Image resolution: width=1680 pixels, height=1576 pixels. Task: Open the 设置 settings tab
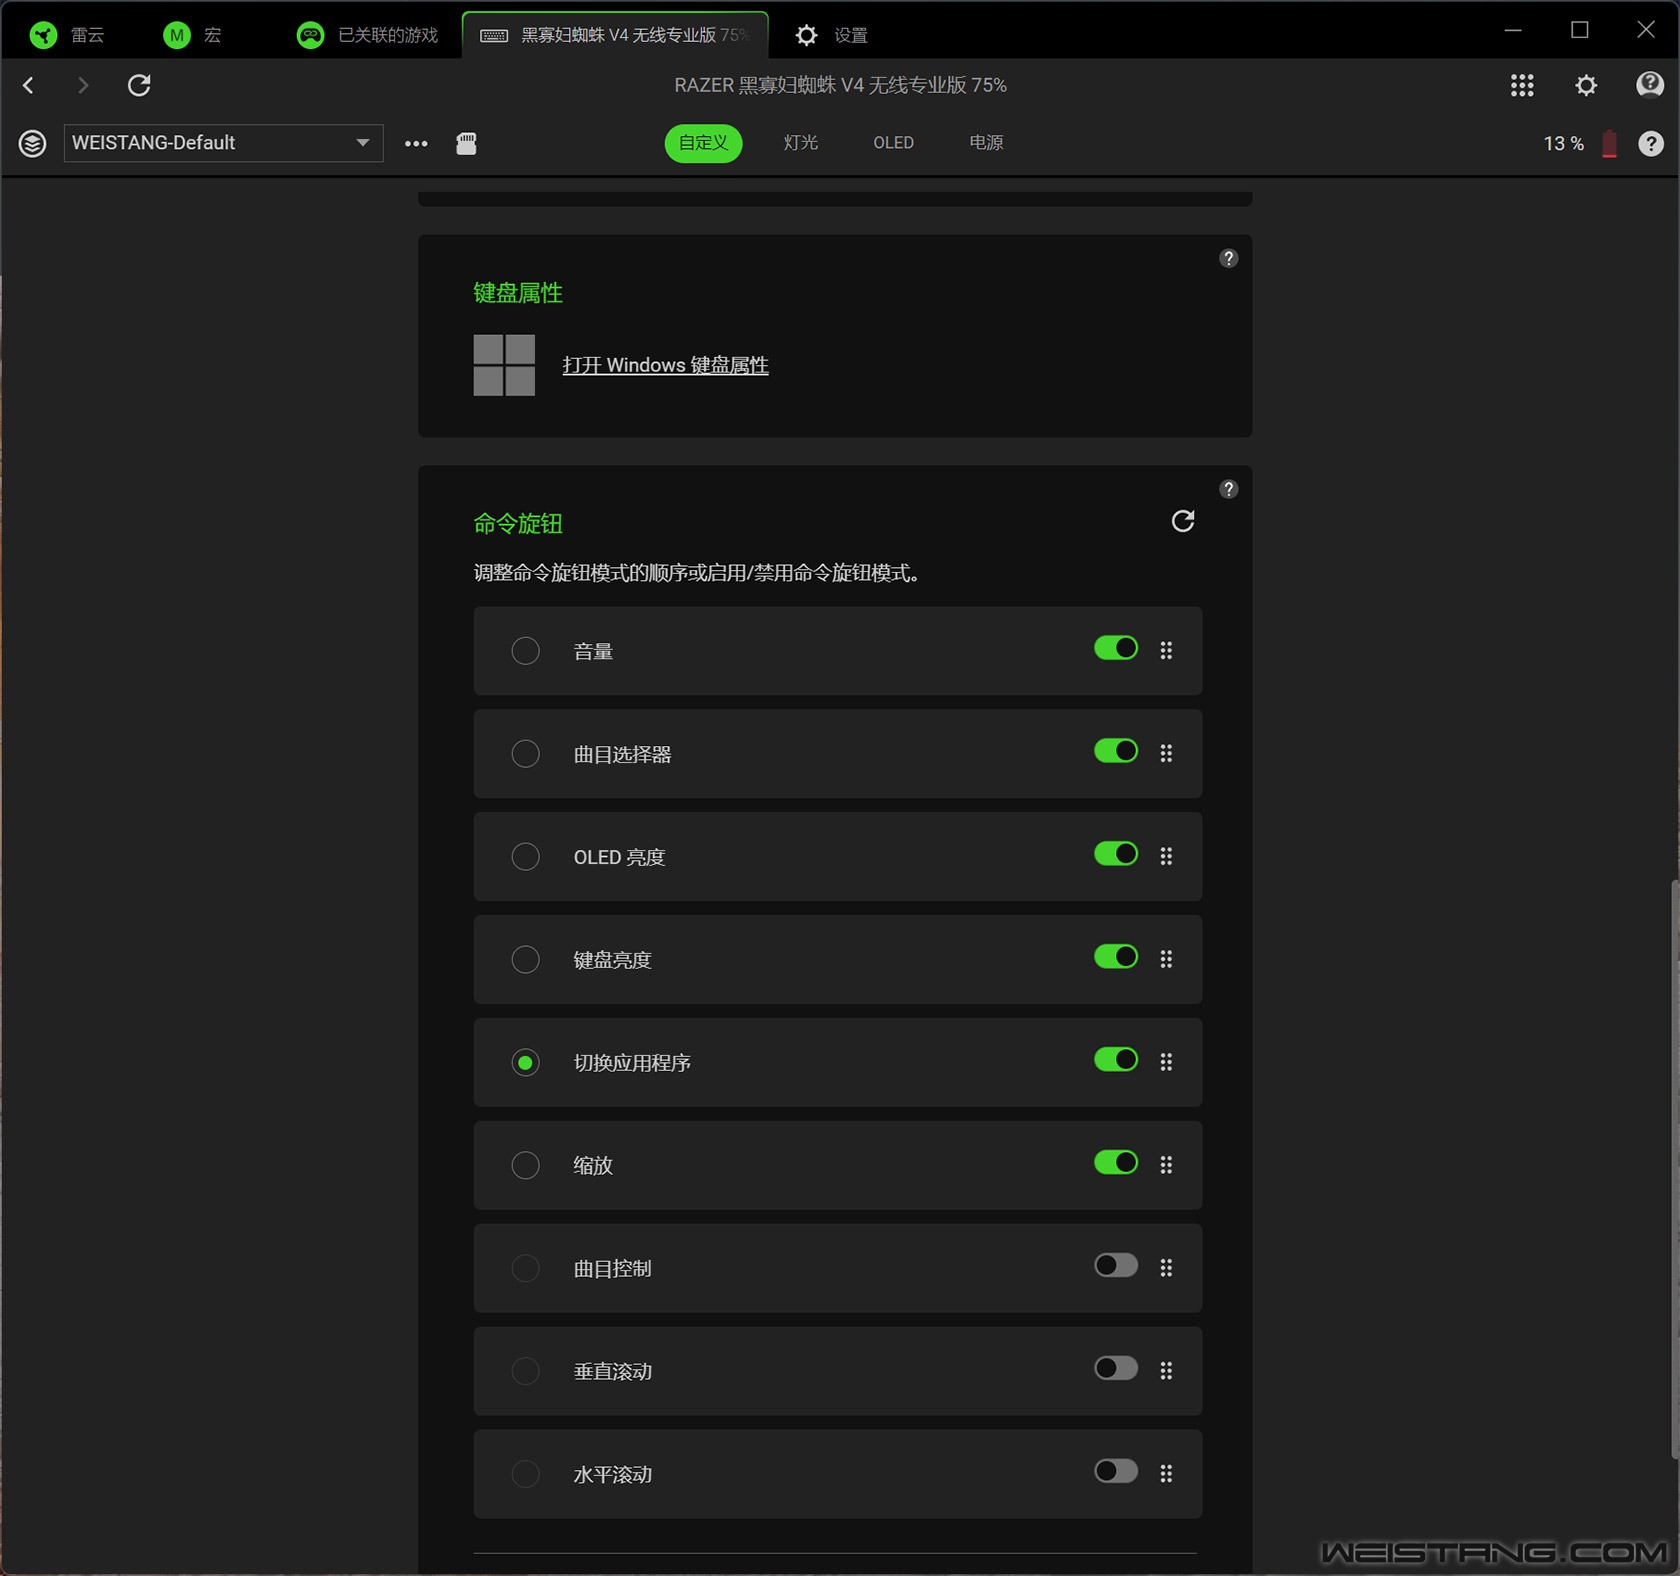(x=831, y=35)
